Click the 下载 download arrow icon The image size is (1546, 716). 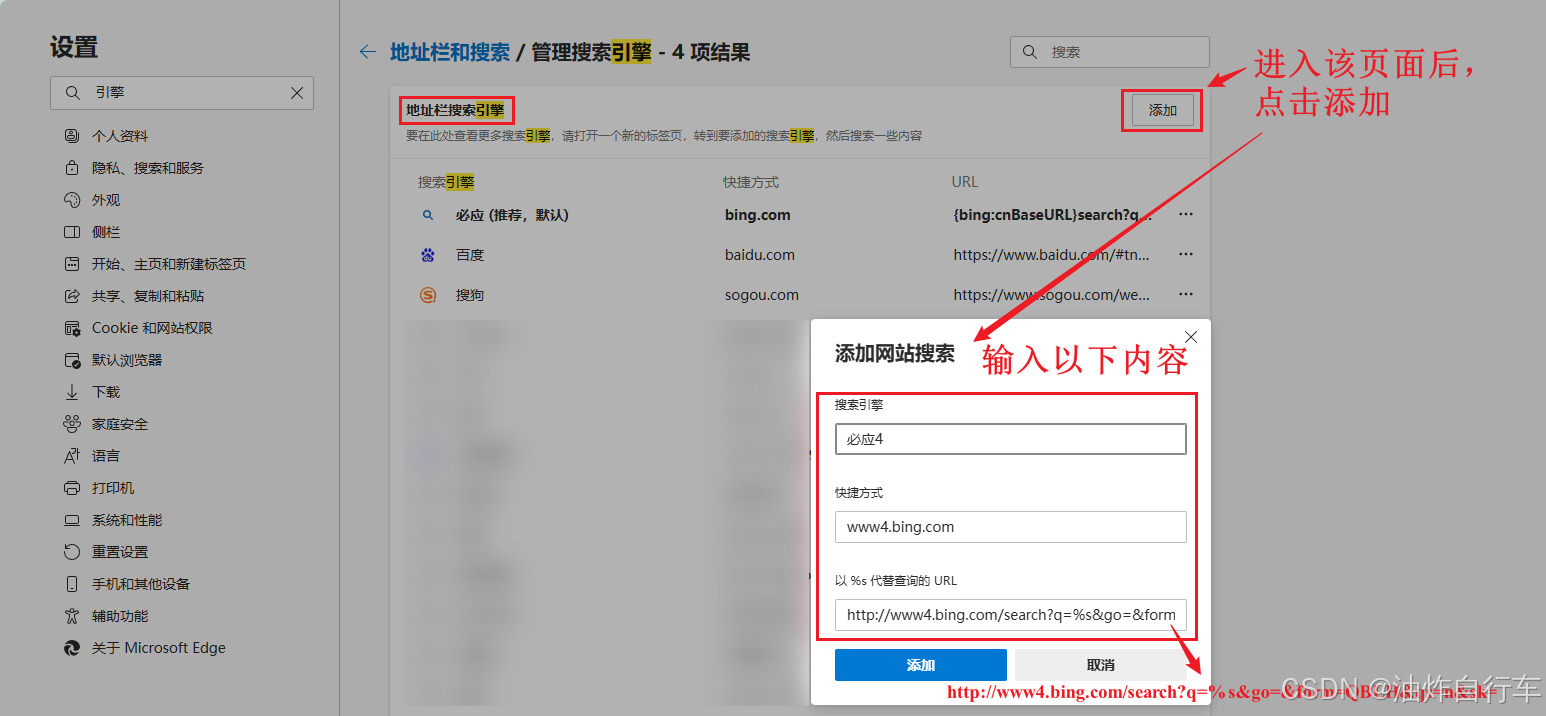click(72, 392)
